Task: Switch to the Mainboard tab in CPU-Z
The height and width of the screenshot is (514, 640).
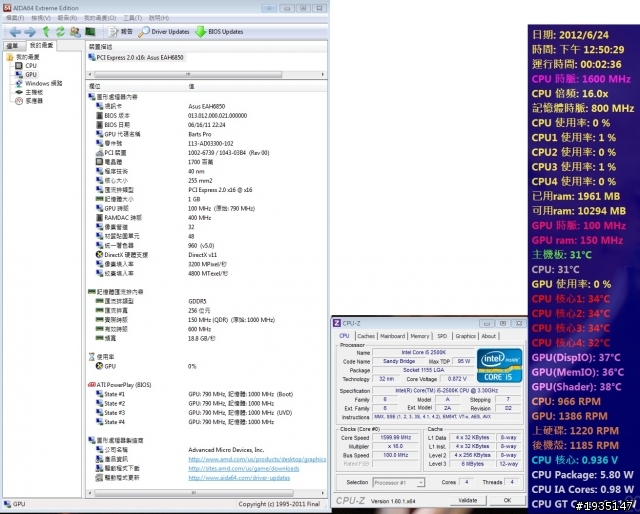Action: point(392,336)
